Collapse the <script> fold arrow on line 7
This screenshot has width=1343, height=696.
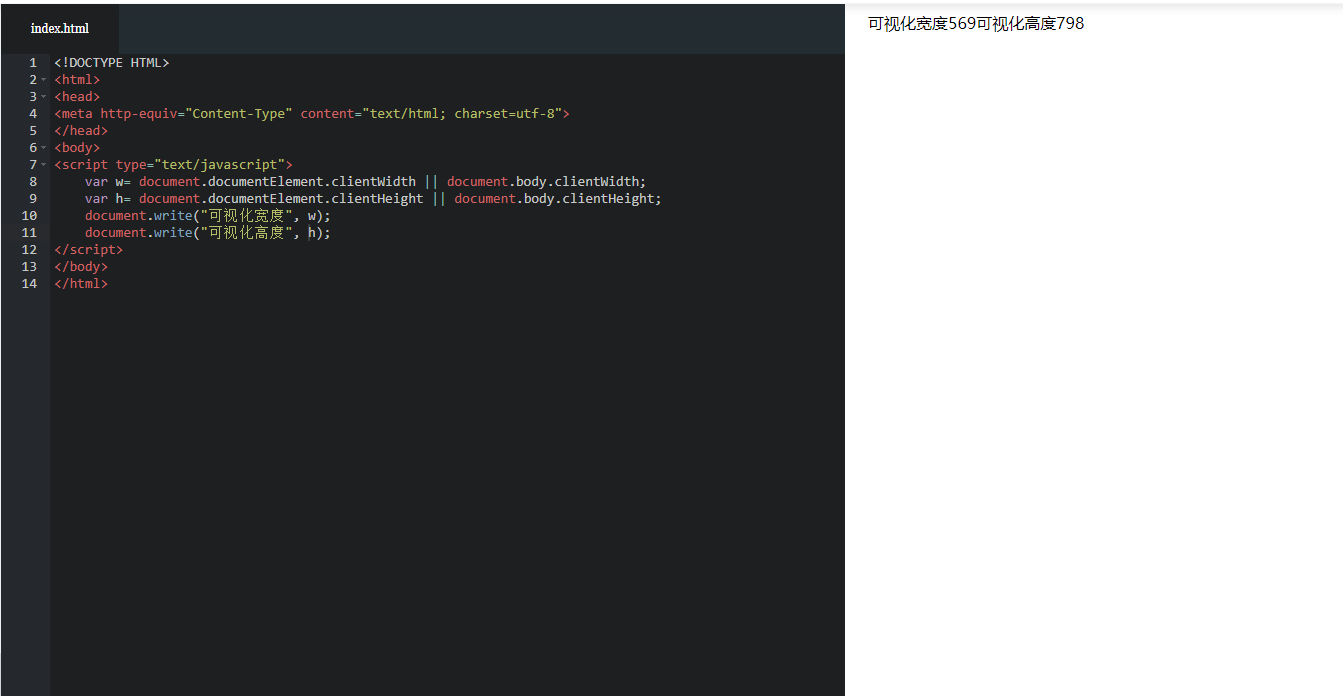point(44,165)
